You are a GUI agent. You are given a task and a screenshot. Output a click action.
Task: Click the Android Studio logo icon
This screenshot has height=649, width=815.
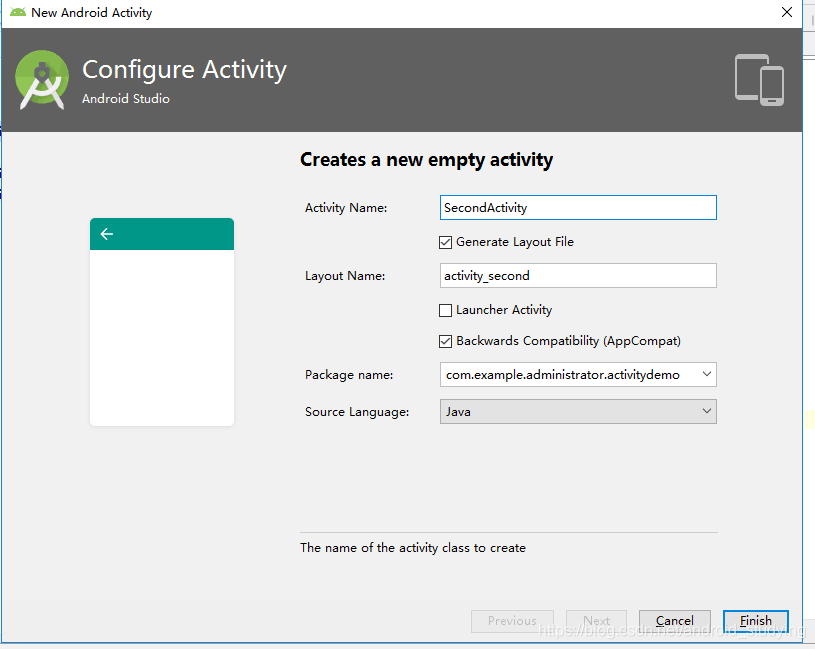coord(42,80)
